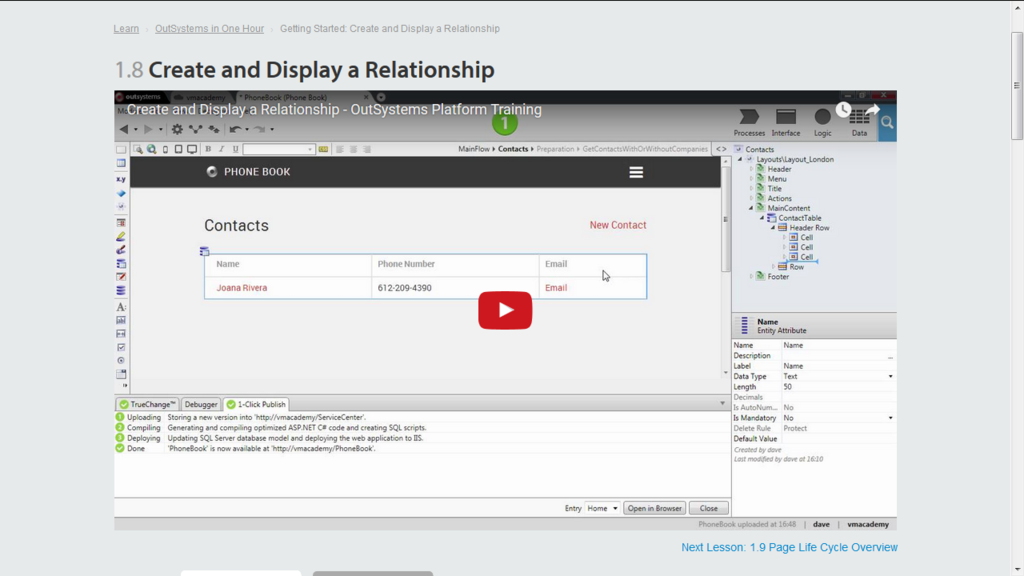Viewport: 1024px width, 576px height.
Task: Click the Undo arrow icon
Action: tap(235, 129)
